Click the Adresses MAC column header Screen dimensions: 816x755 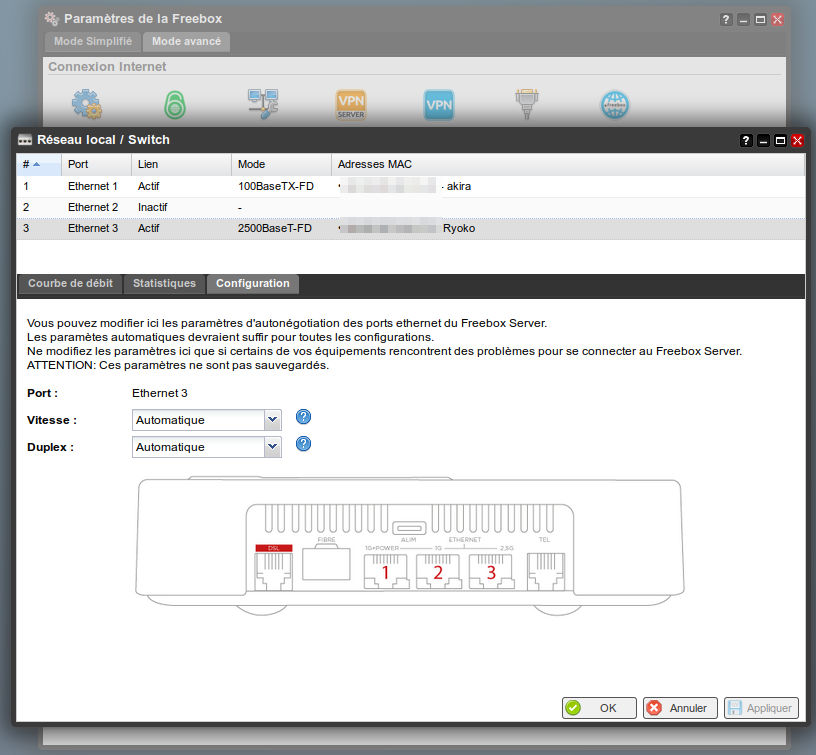click(568, 164)
